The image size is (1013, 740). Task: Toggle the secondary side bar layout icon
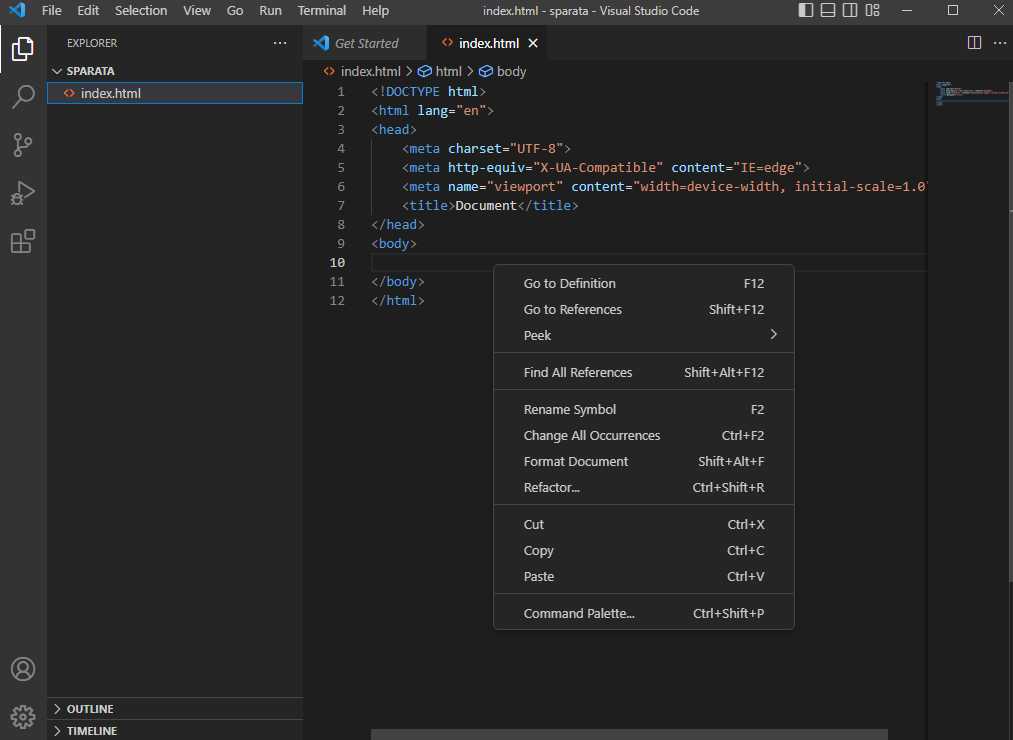[850, 10]
